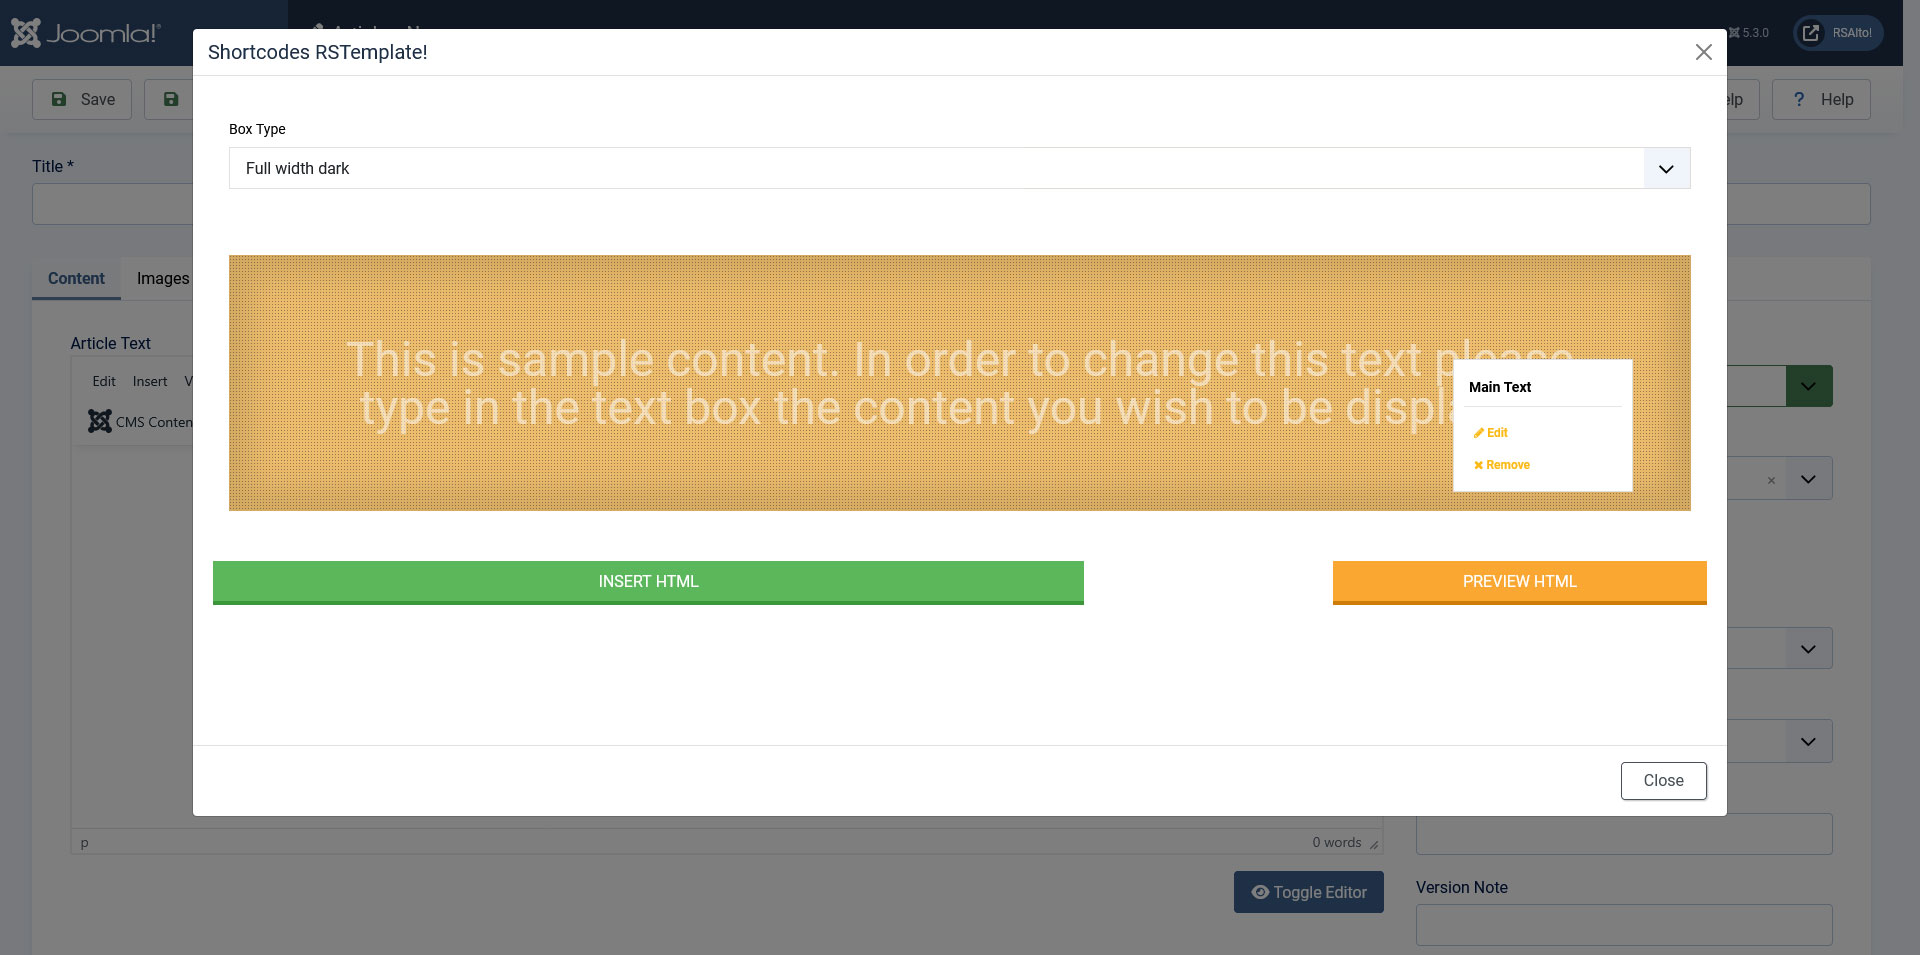Click the Close button in the dialog footer
Image resolution: width=1920 pixels, height=955 pixels.
tap(1663, 781)
